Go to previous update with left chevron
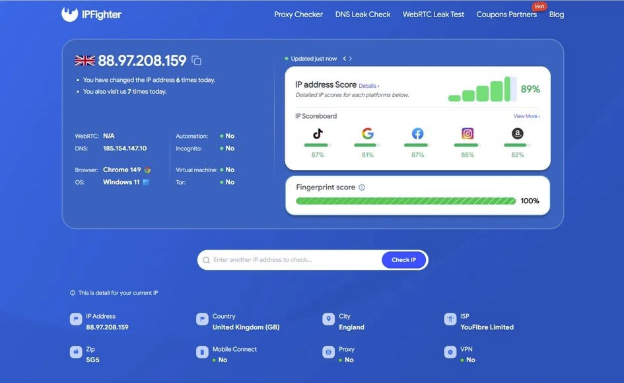This screenshot has width=624, height=383. pos(344,59)
